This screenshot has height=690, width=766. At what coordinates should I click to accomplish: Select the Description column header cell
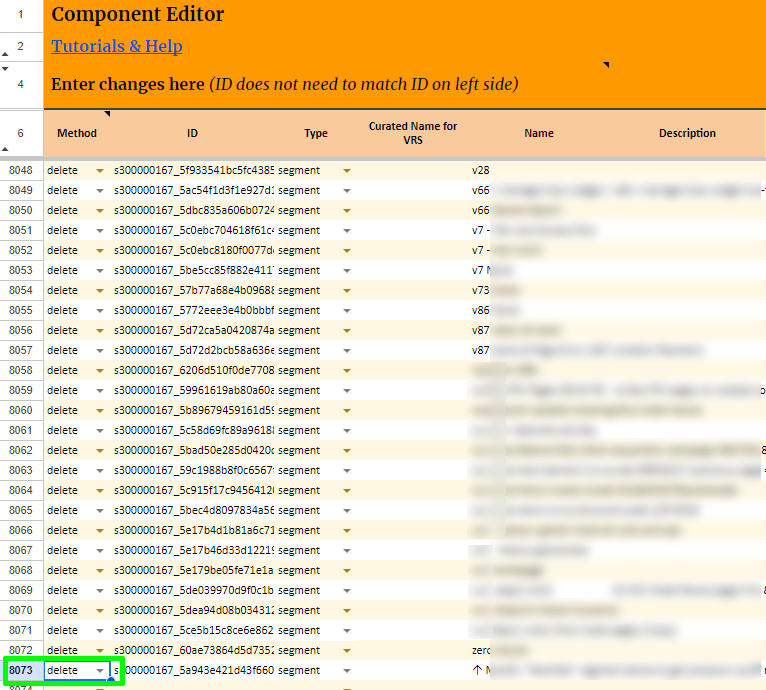click(x=687, y=133)
